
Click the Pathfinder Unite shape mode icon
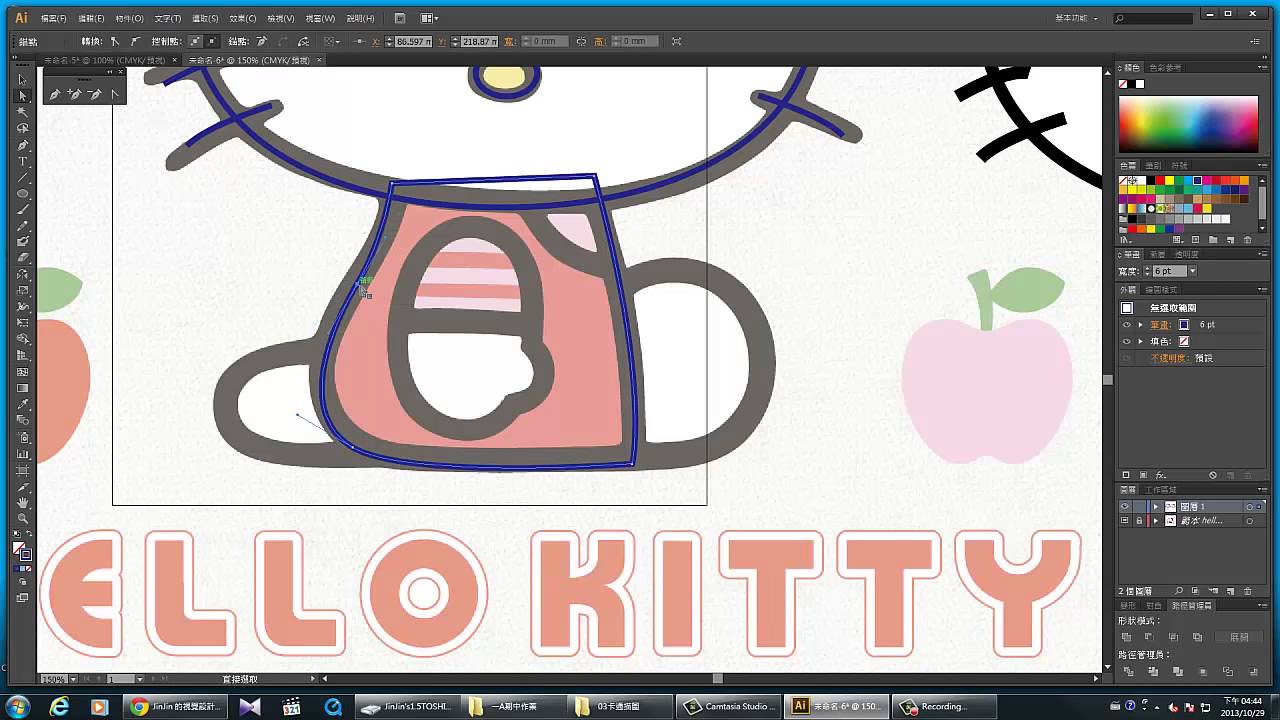click(1126, 637)
